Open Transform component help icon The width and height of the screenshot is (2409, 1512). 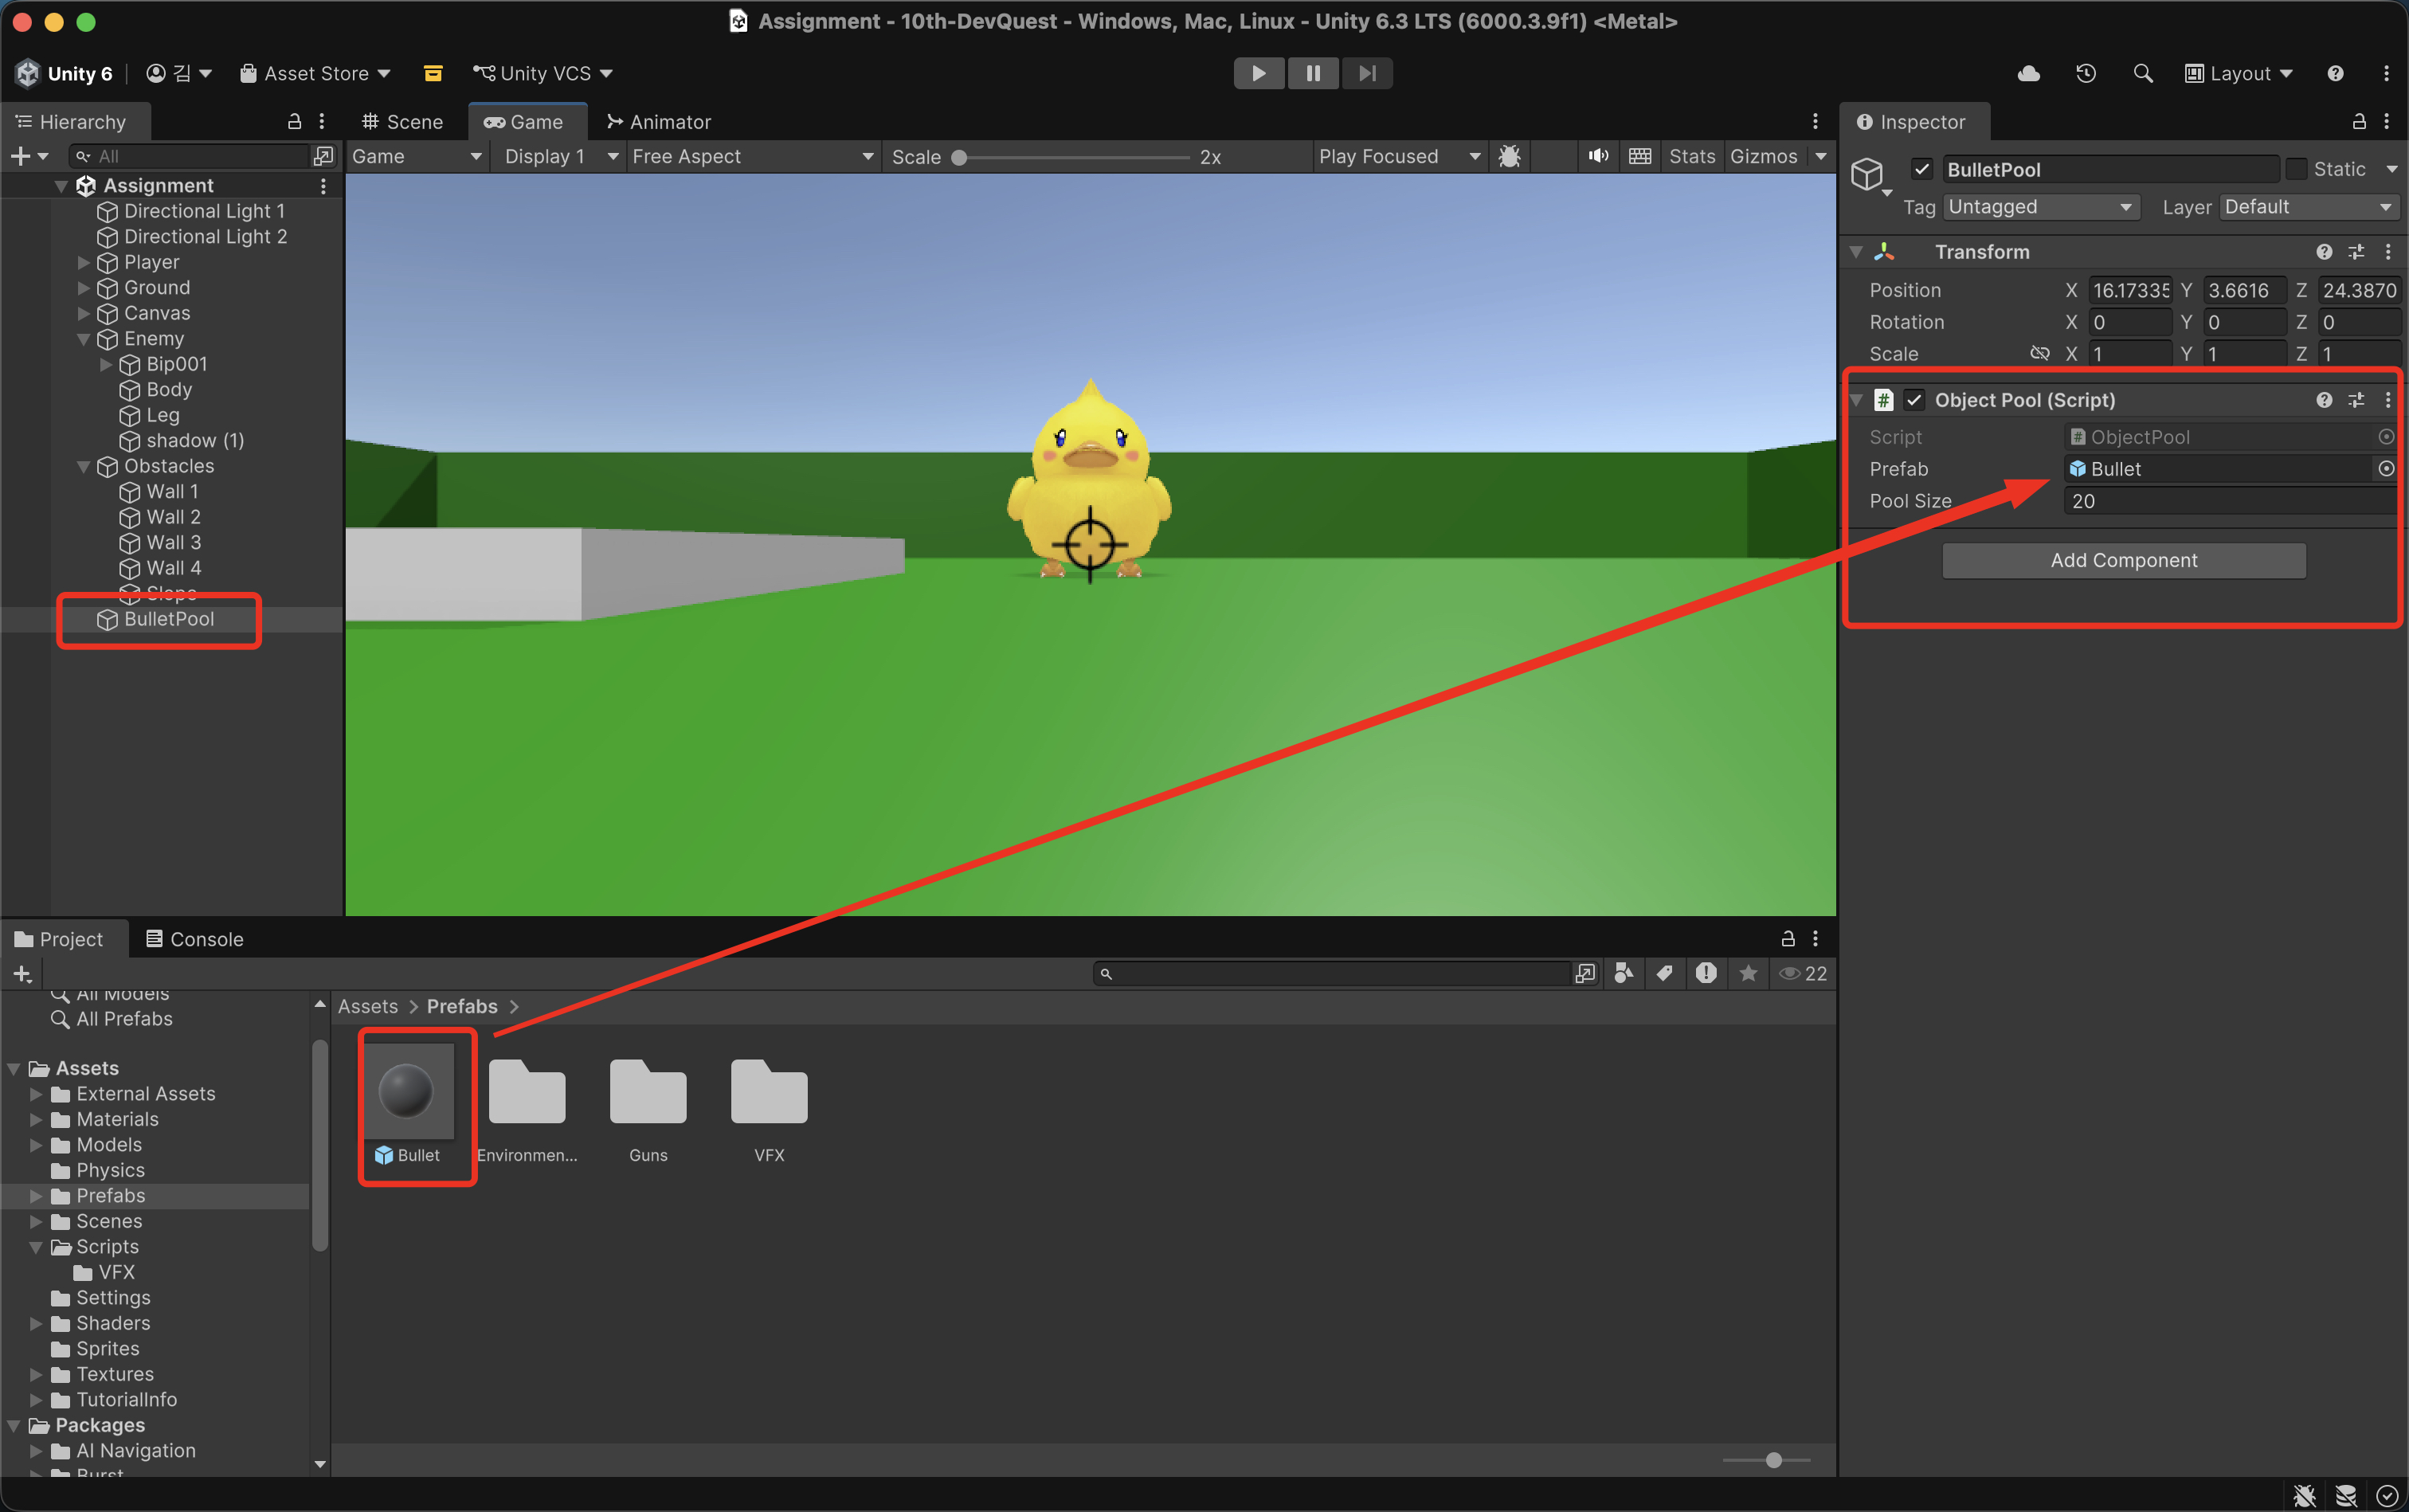2324,252
